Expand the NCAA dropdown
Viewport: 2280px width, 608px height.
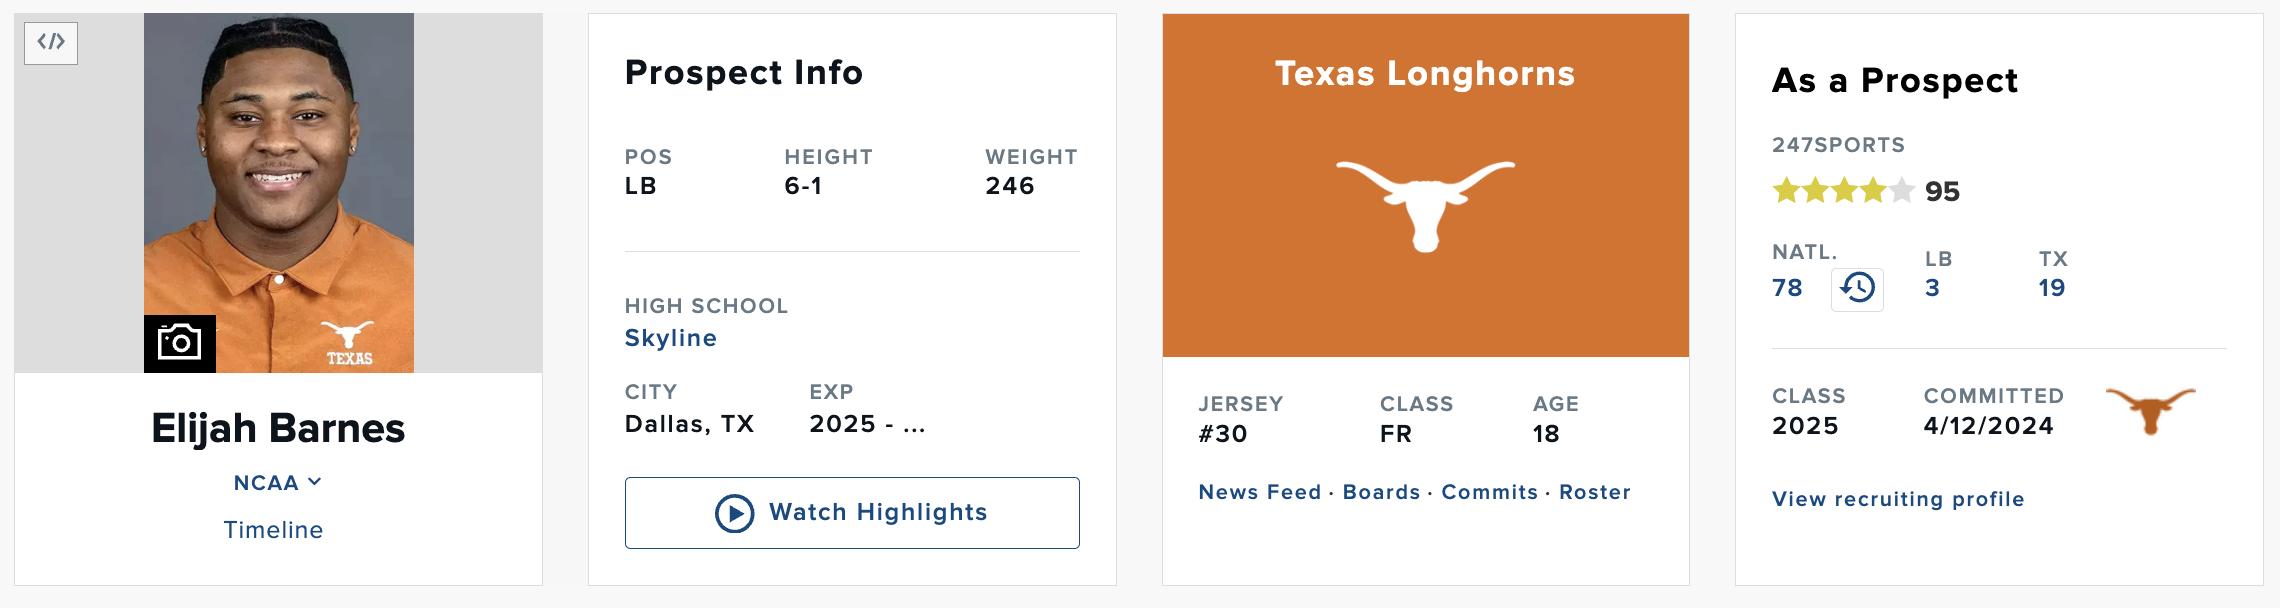pyautogui.click(x=277, y=483)
